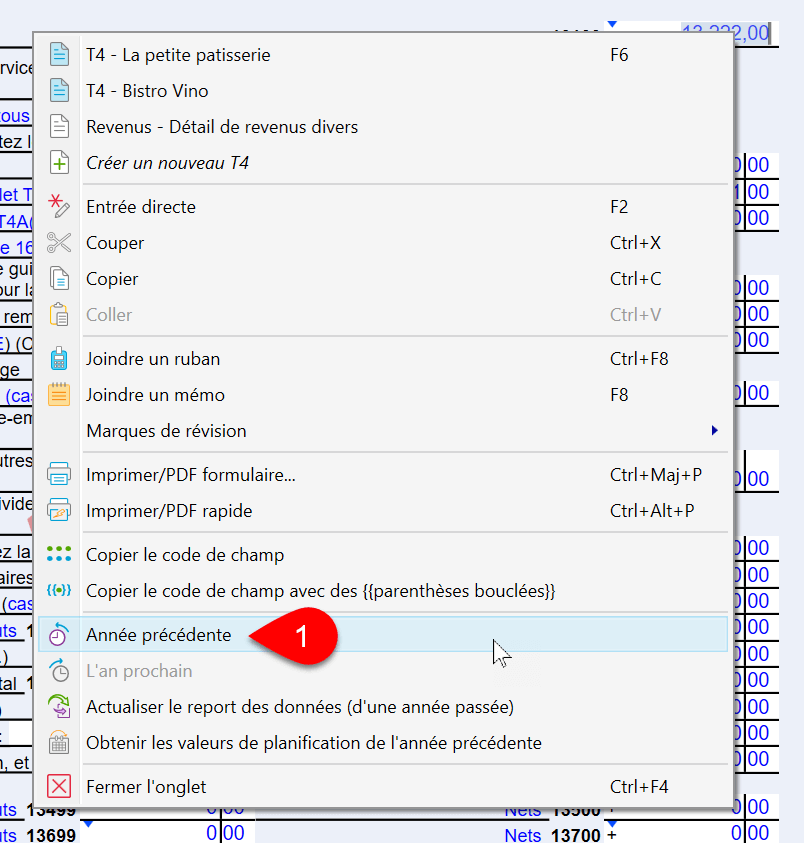Choose Couper from the context menu
The height and width of the screenshot is (843, 804).
click(x=382, y=243)
